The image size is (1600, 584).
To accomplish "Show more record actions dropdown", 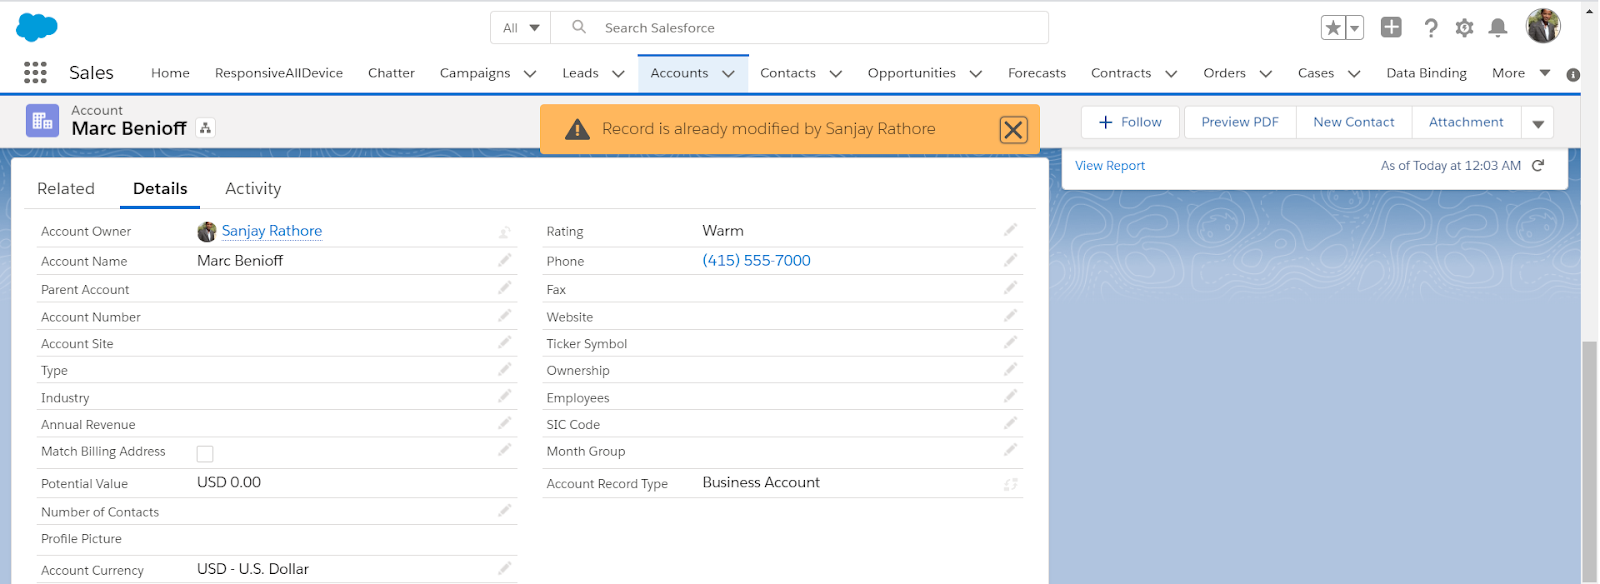I will pyautogui.click(x=1538, y=123).
